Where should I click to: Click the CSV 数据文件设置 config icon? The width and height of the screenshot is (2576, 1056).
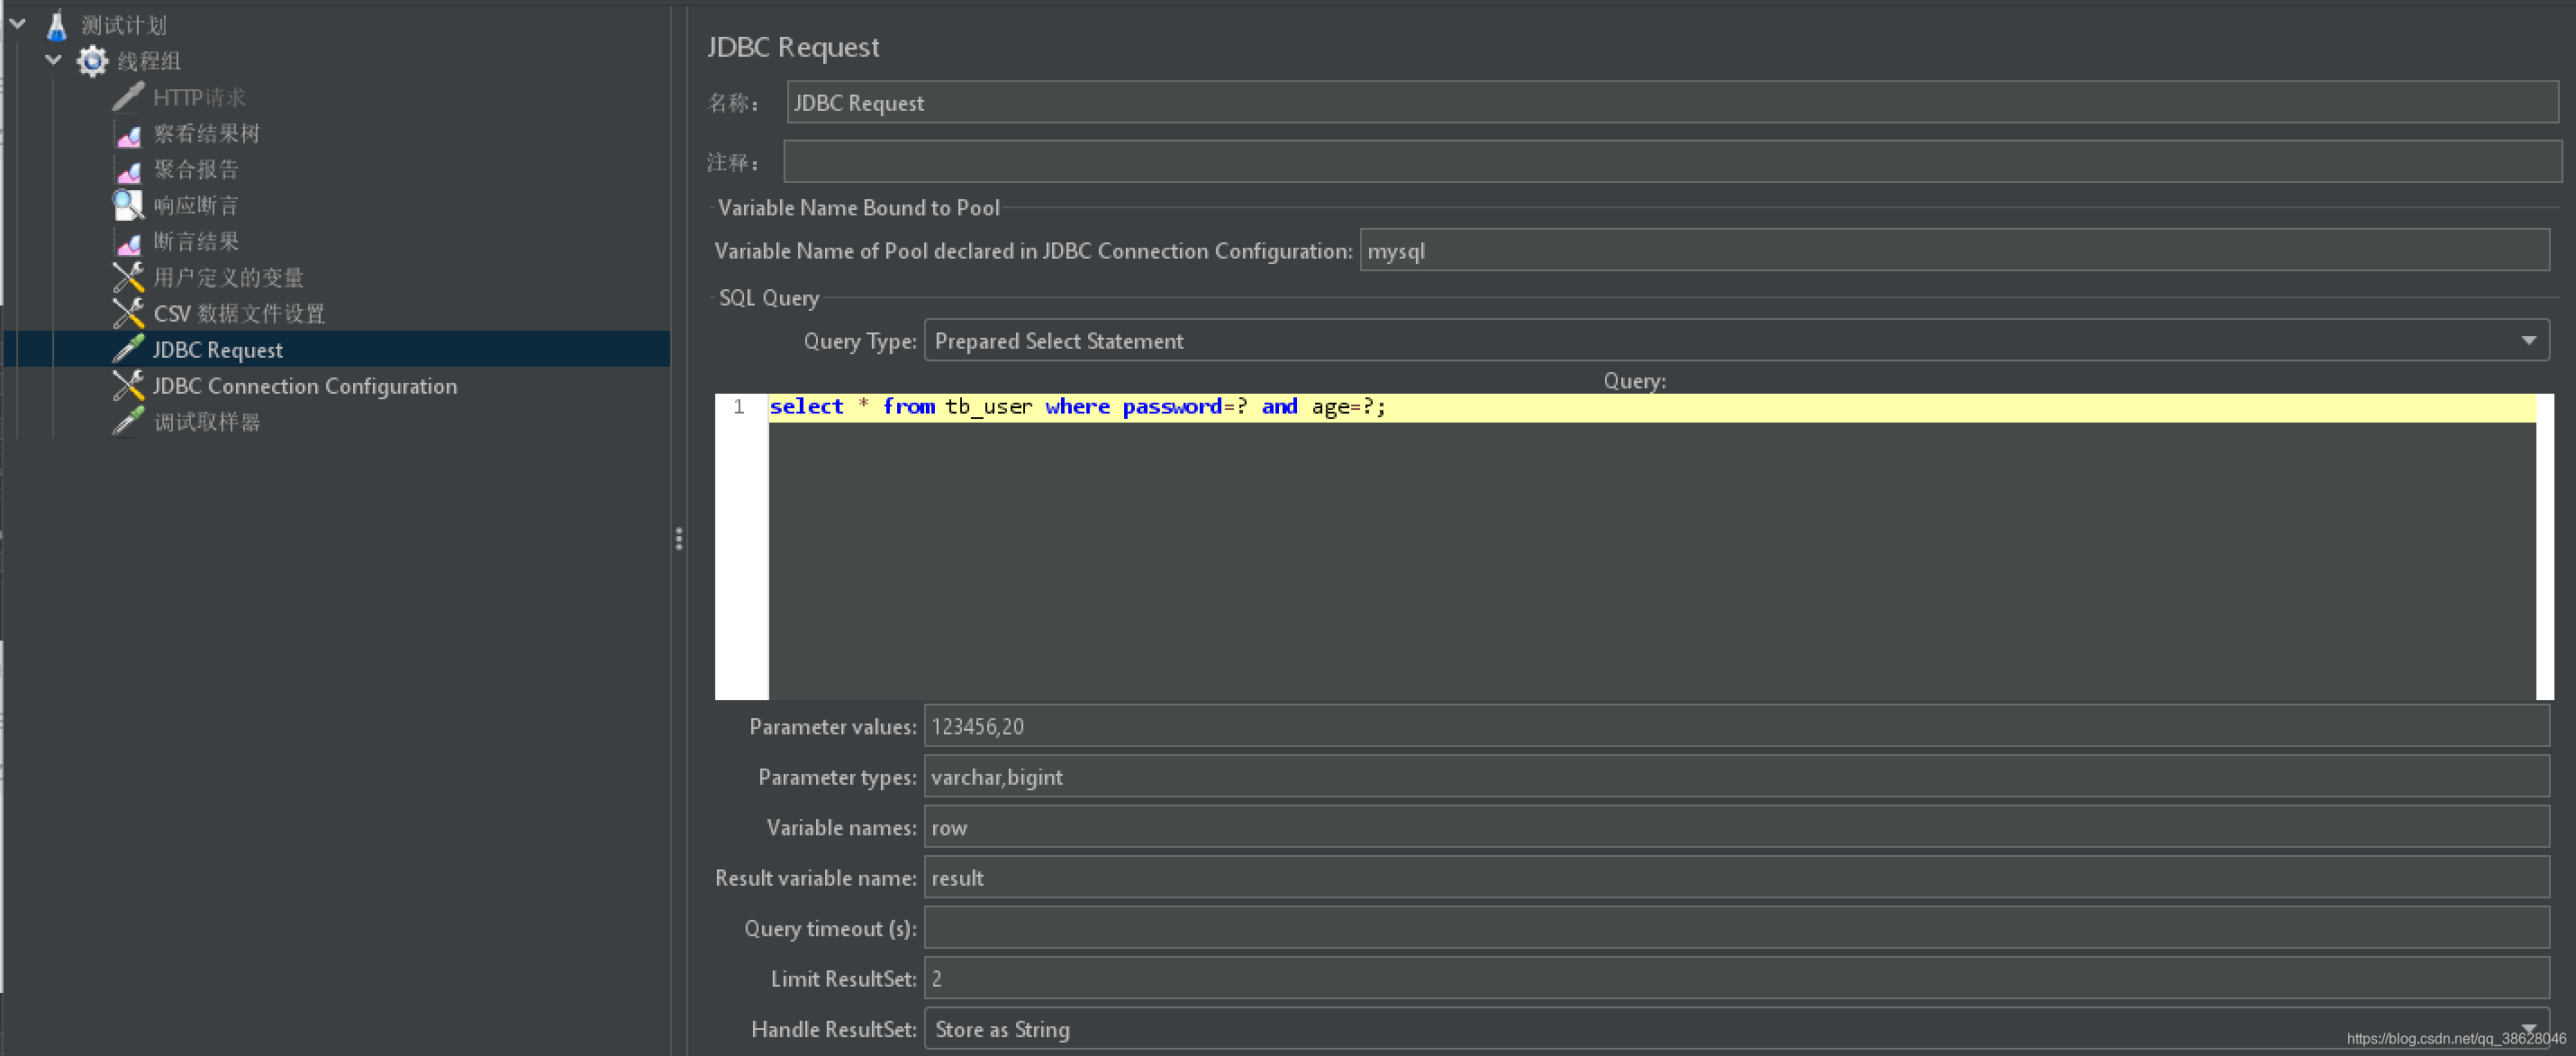coord(128,314)
